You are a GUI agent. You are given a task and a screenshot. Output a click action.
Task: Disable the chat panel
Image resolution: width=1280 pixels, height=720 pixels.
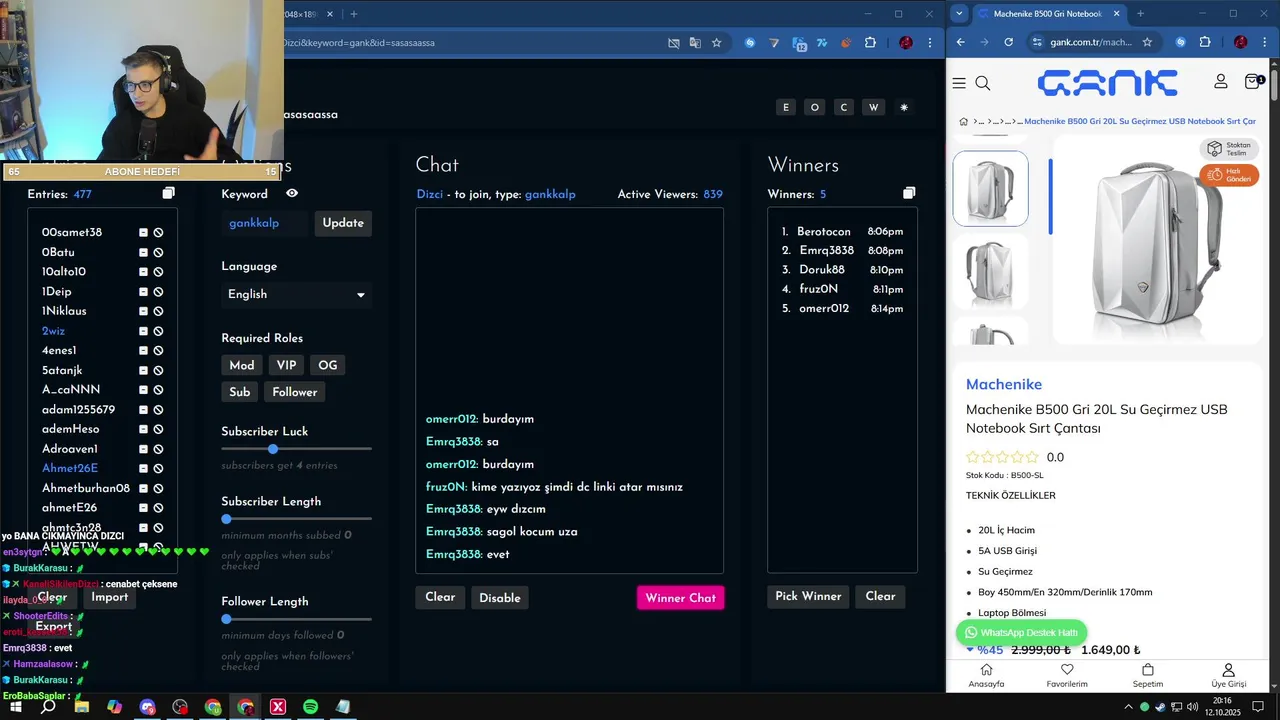coord(500,598)
